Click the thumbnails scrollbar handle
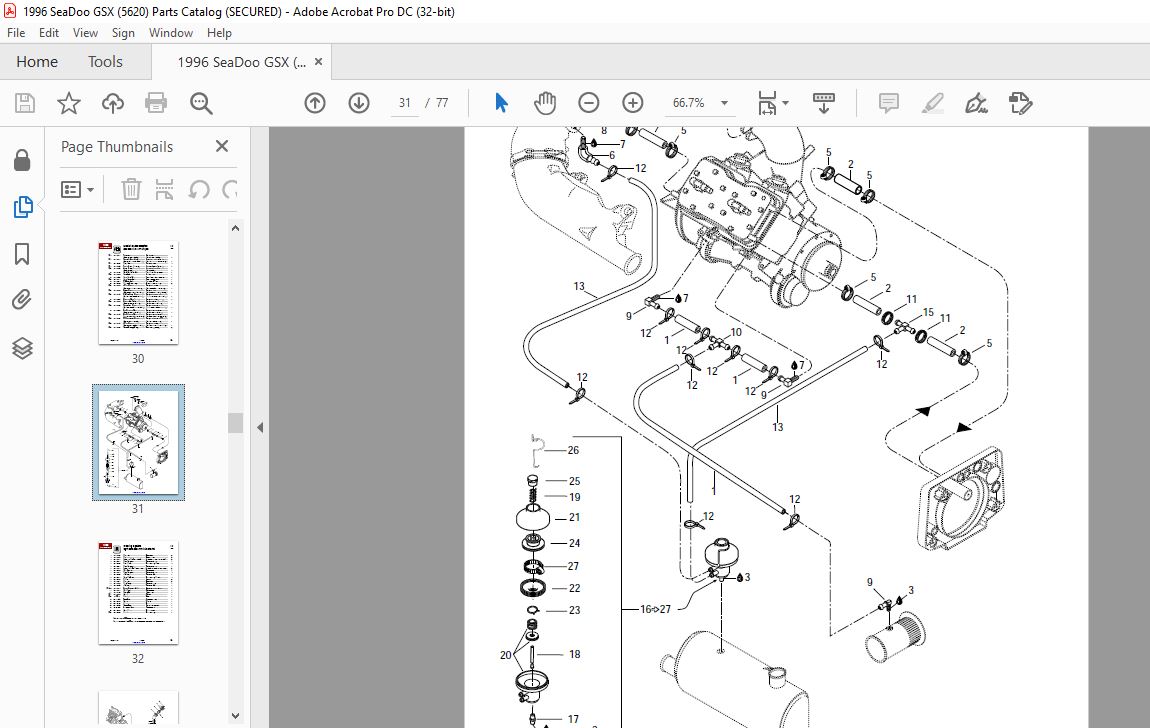1150x728 pixels. pyautogui.click(x=235, y=423)
